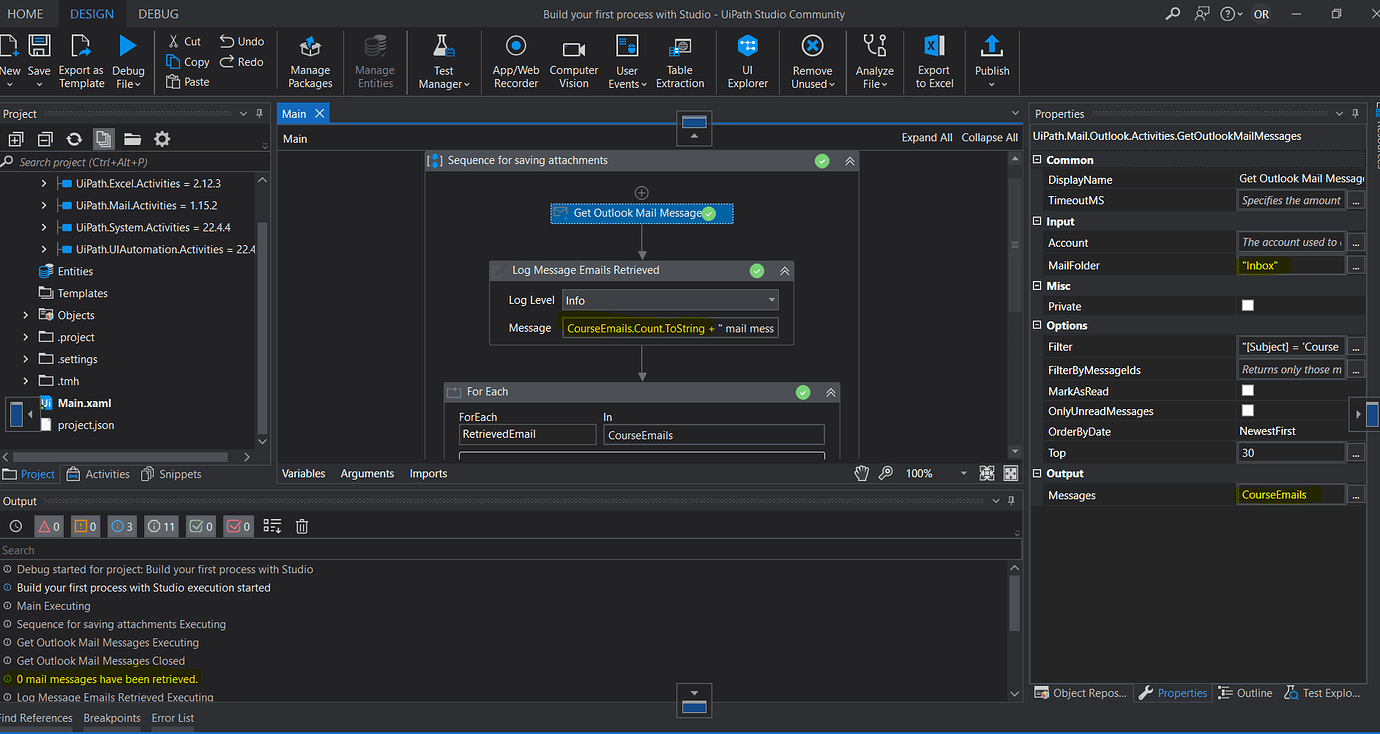
Task: Click the Publish icon in ribbon
Action: pos(991,61)
